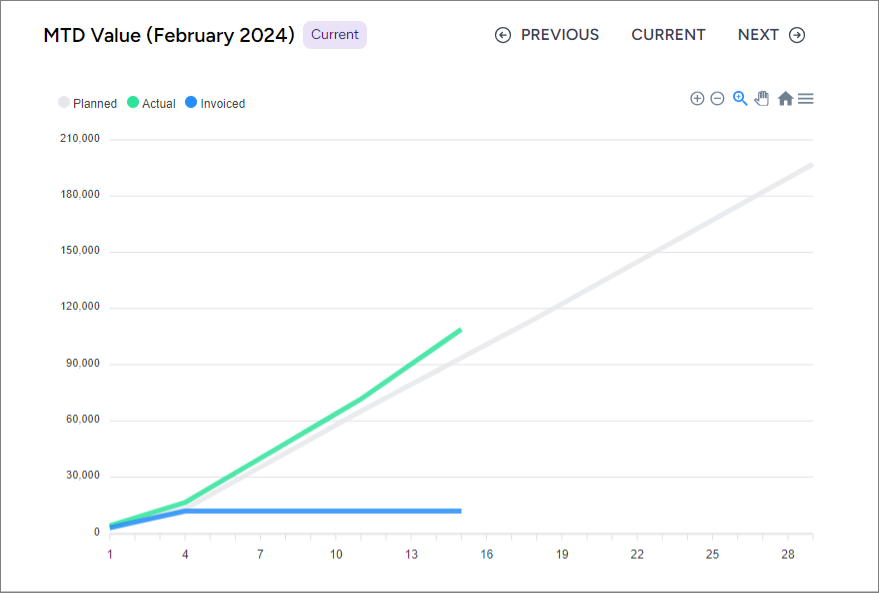Screen dimensions: 879x593
Task: Activate the selection zoom magnifier tool
Action: click(740, 98)
